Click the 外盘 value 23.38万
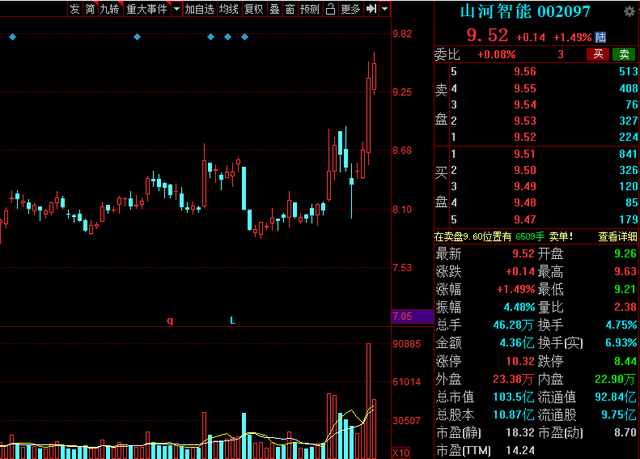 pos(513,379)
